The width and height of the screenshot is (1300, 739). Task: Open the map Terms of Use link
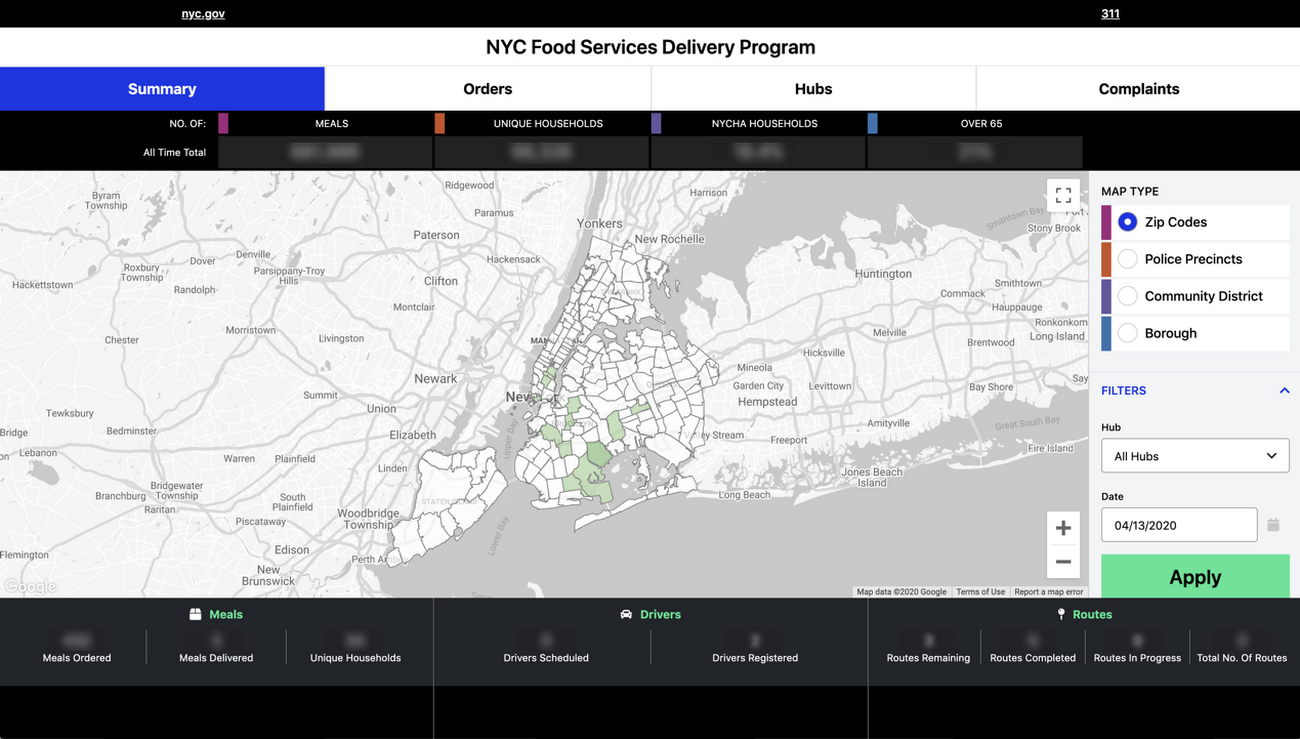click(x=980, y=592)
